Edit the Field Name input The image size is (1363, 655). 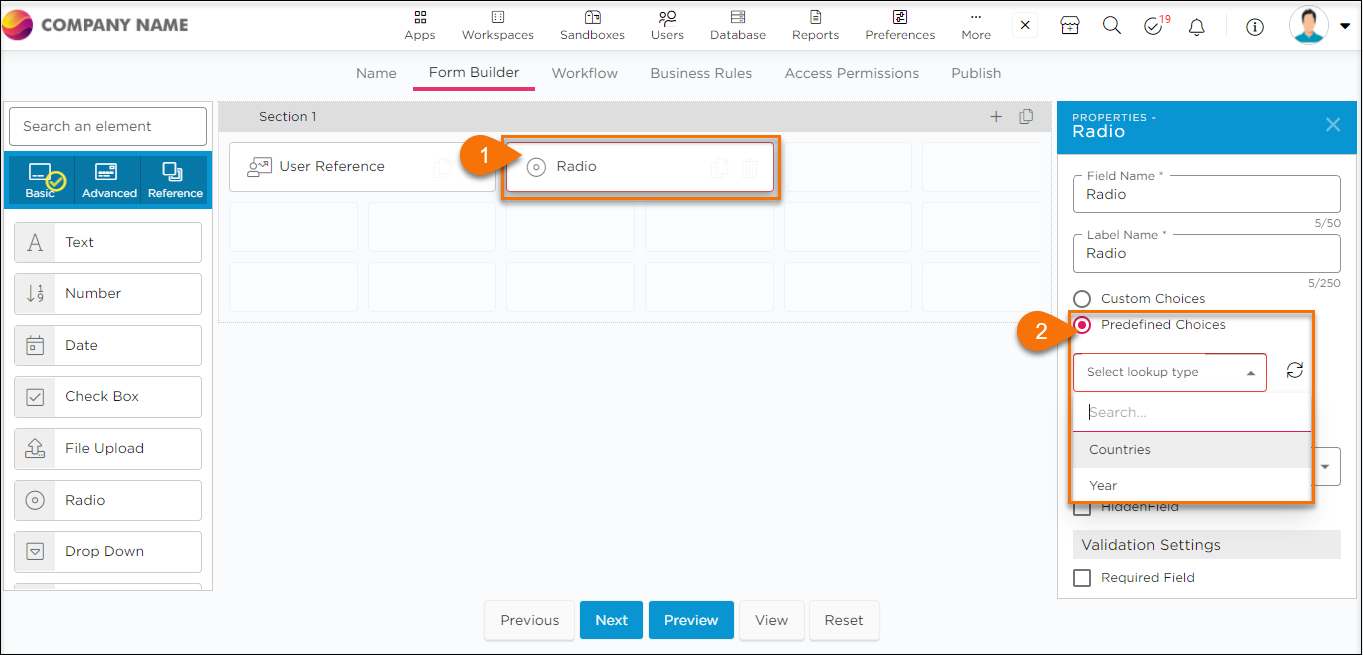(x=1207, y=194)
